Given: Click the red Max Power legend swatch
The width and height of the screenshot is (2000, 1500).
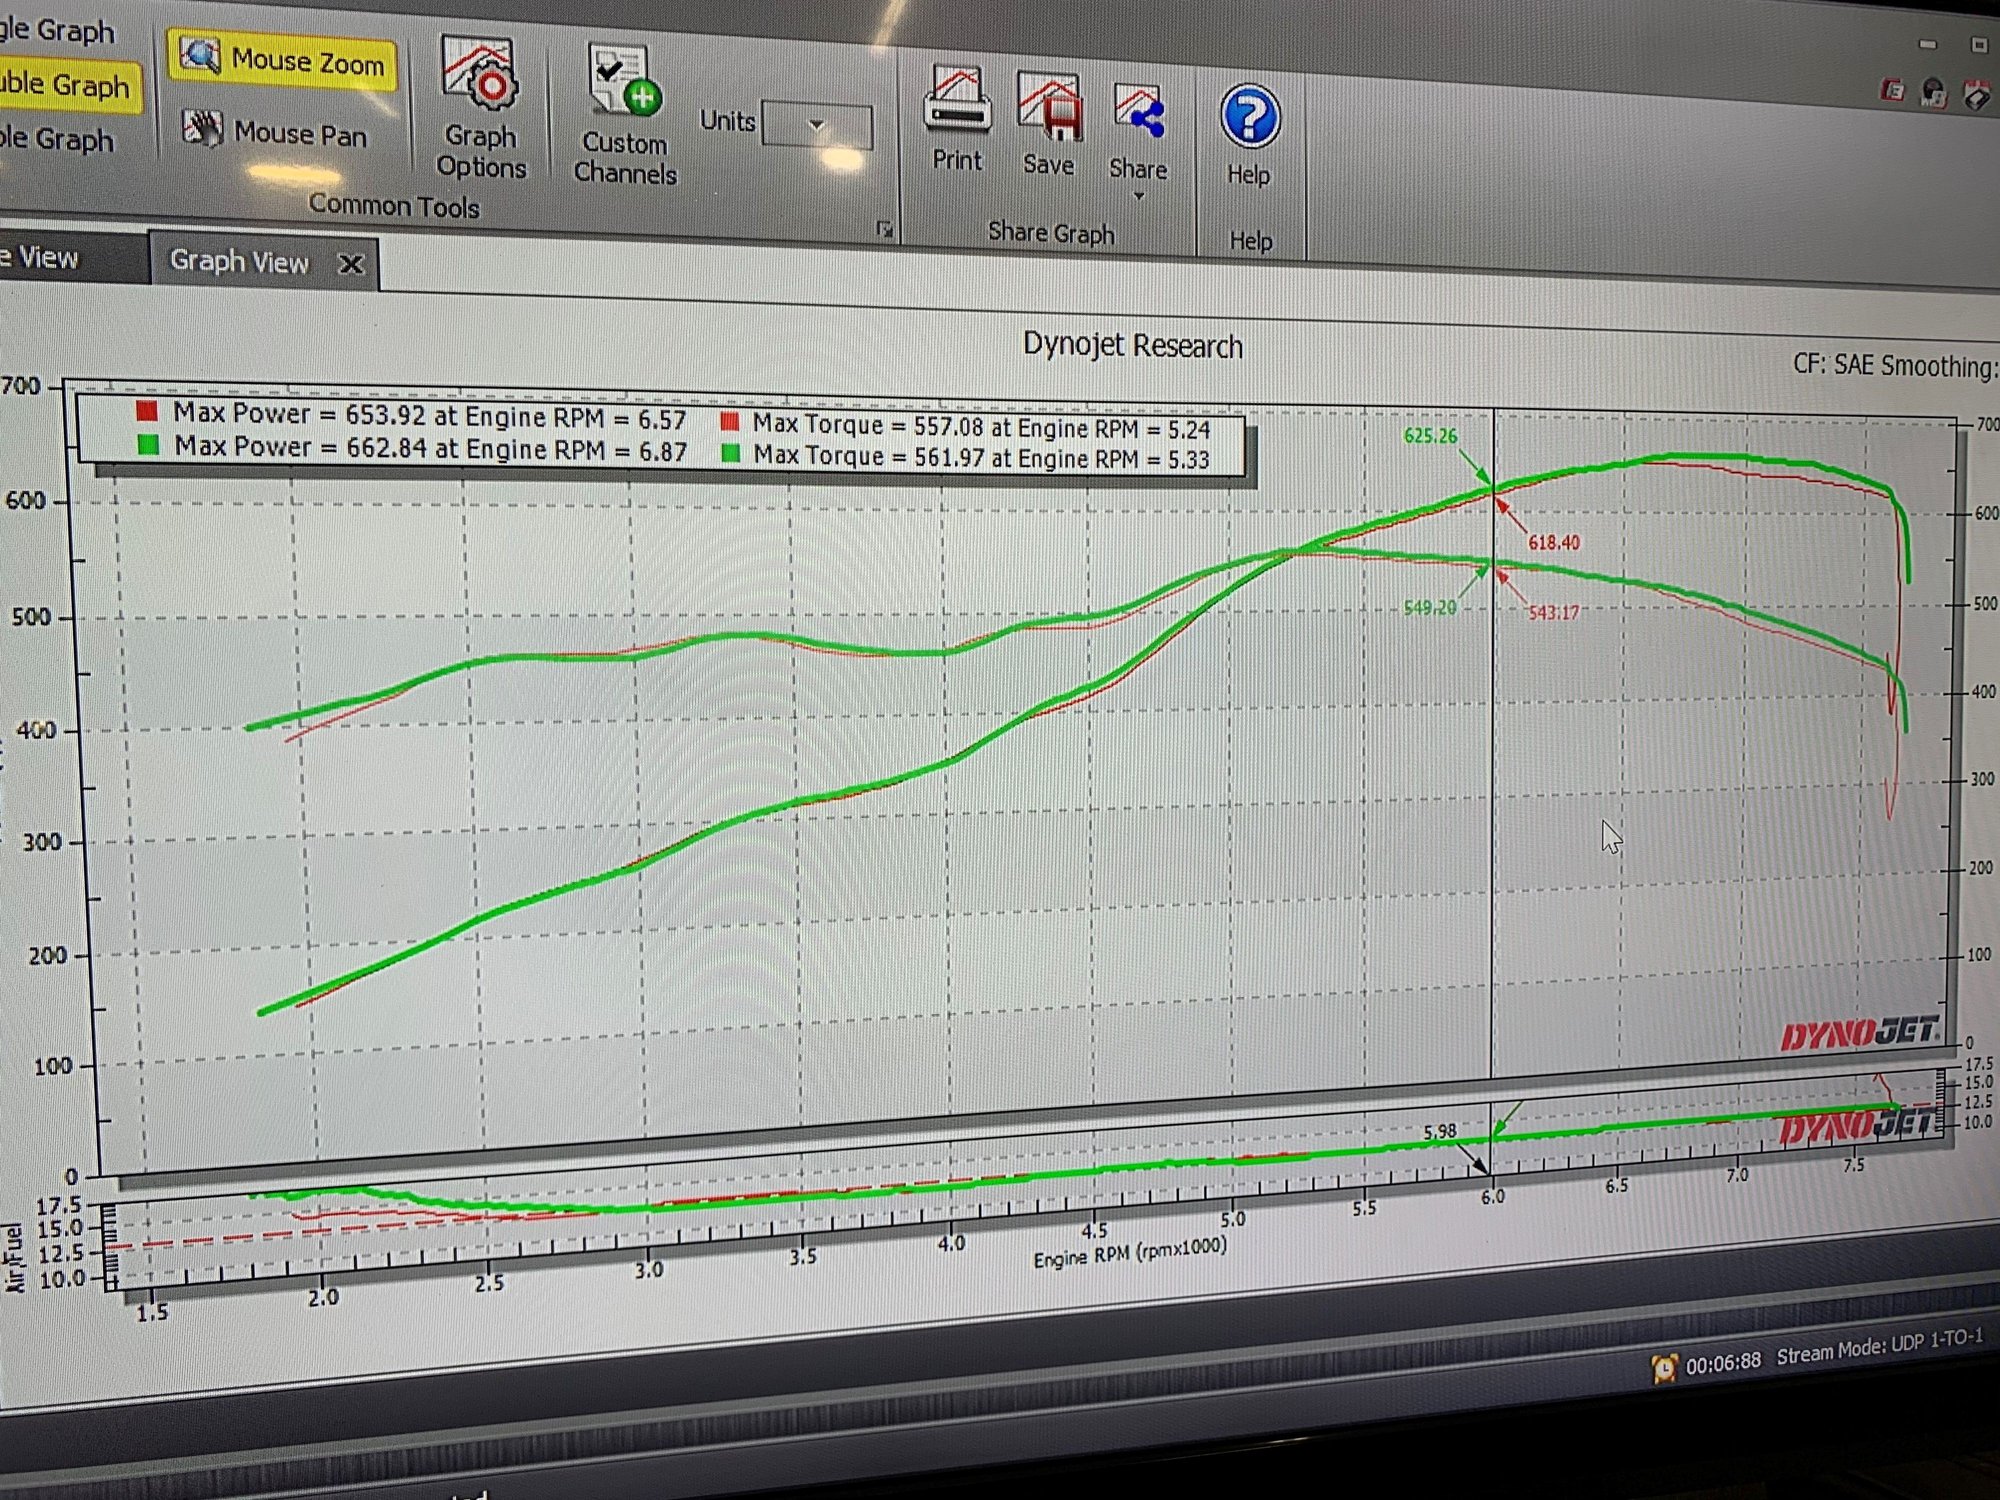Looking at the screenshot, I should coord(150,413).
